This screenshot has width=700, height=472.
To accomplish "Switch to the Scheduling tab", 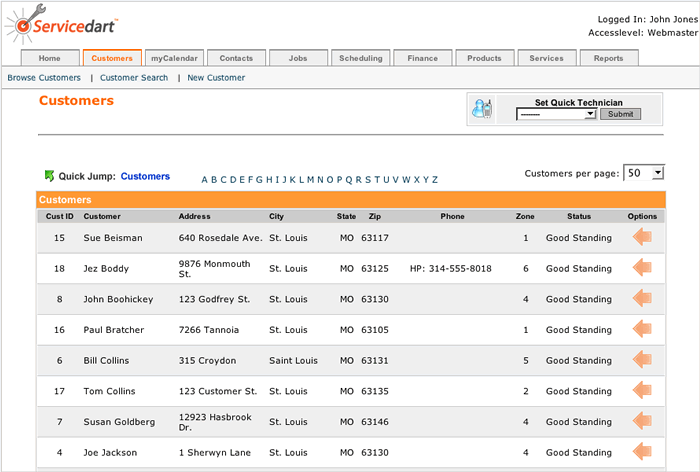I will coord(360,58).
